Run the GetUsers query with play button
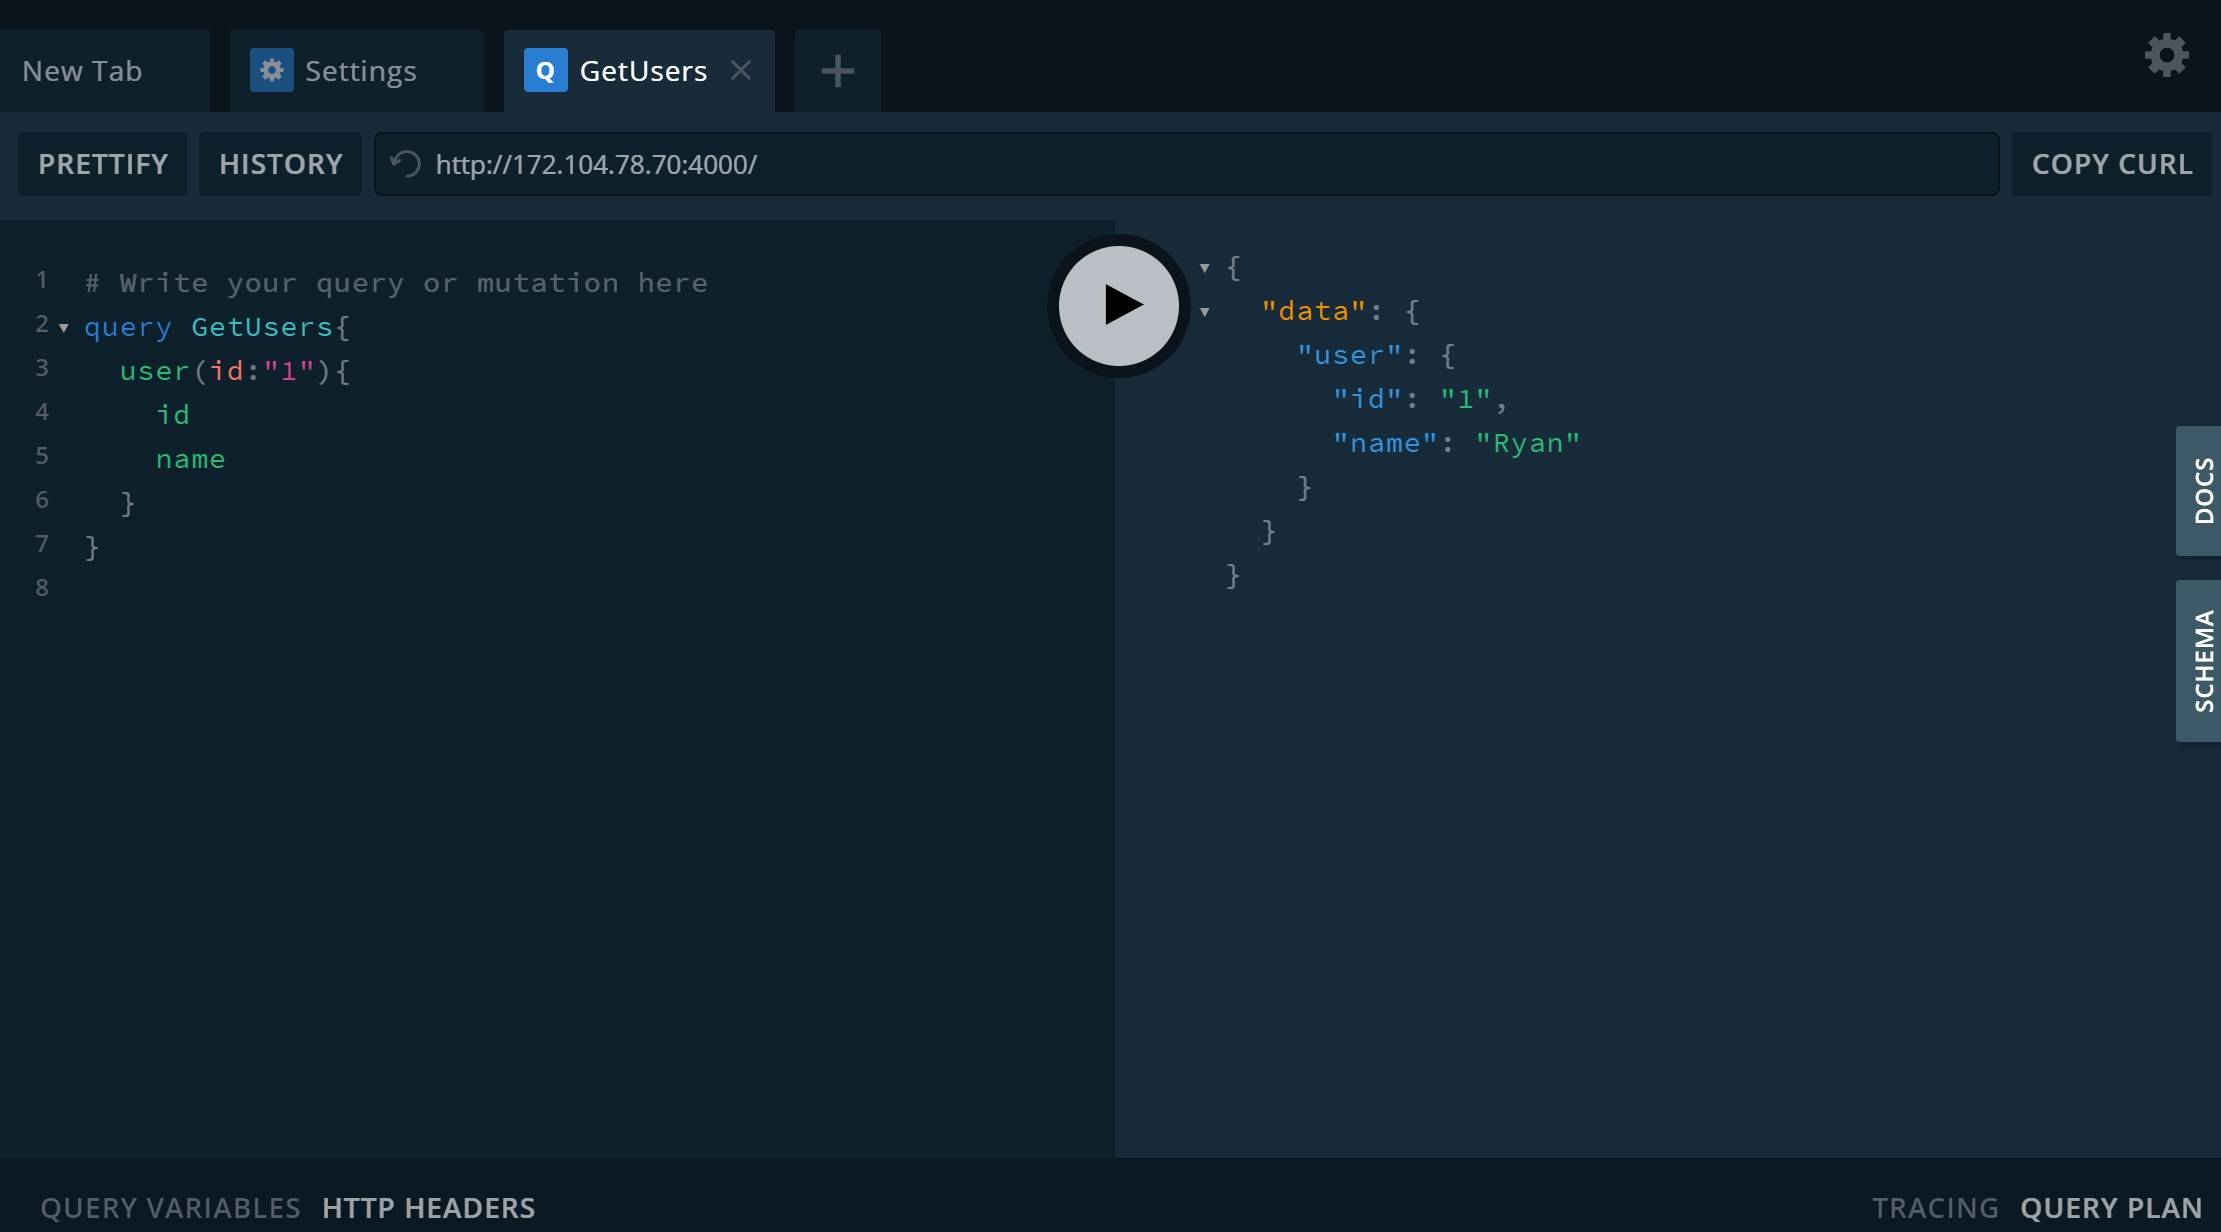The width and height of the screenshot is (2221, 1232). pos(1118,305)
